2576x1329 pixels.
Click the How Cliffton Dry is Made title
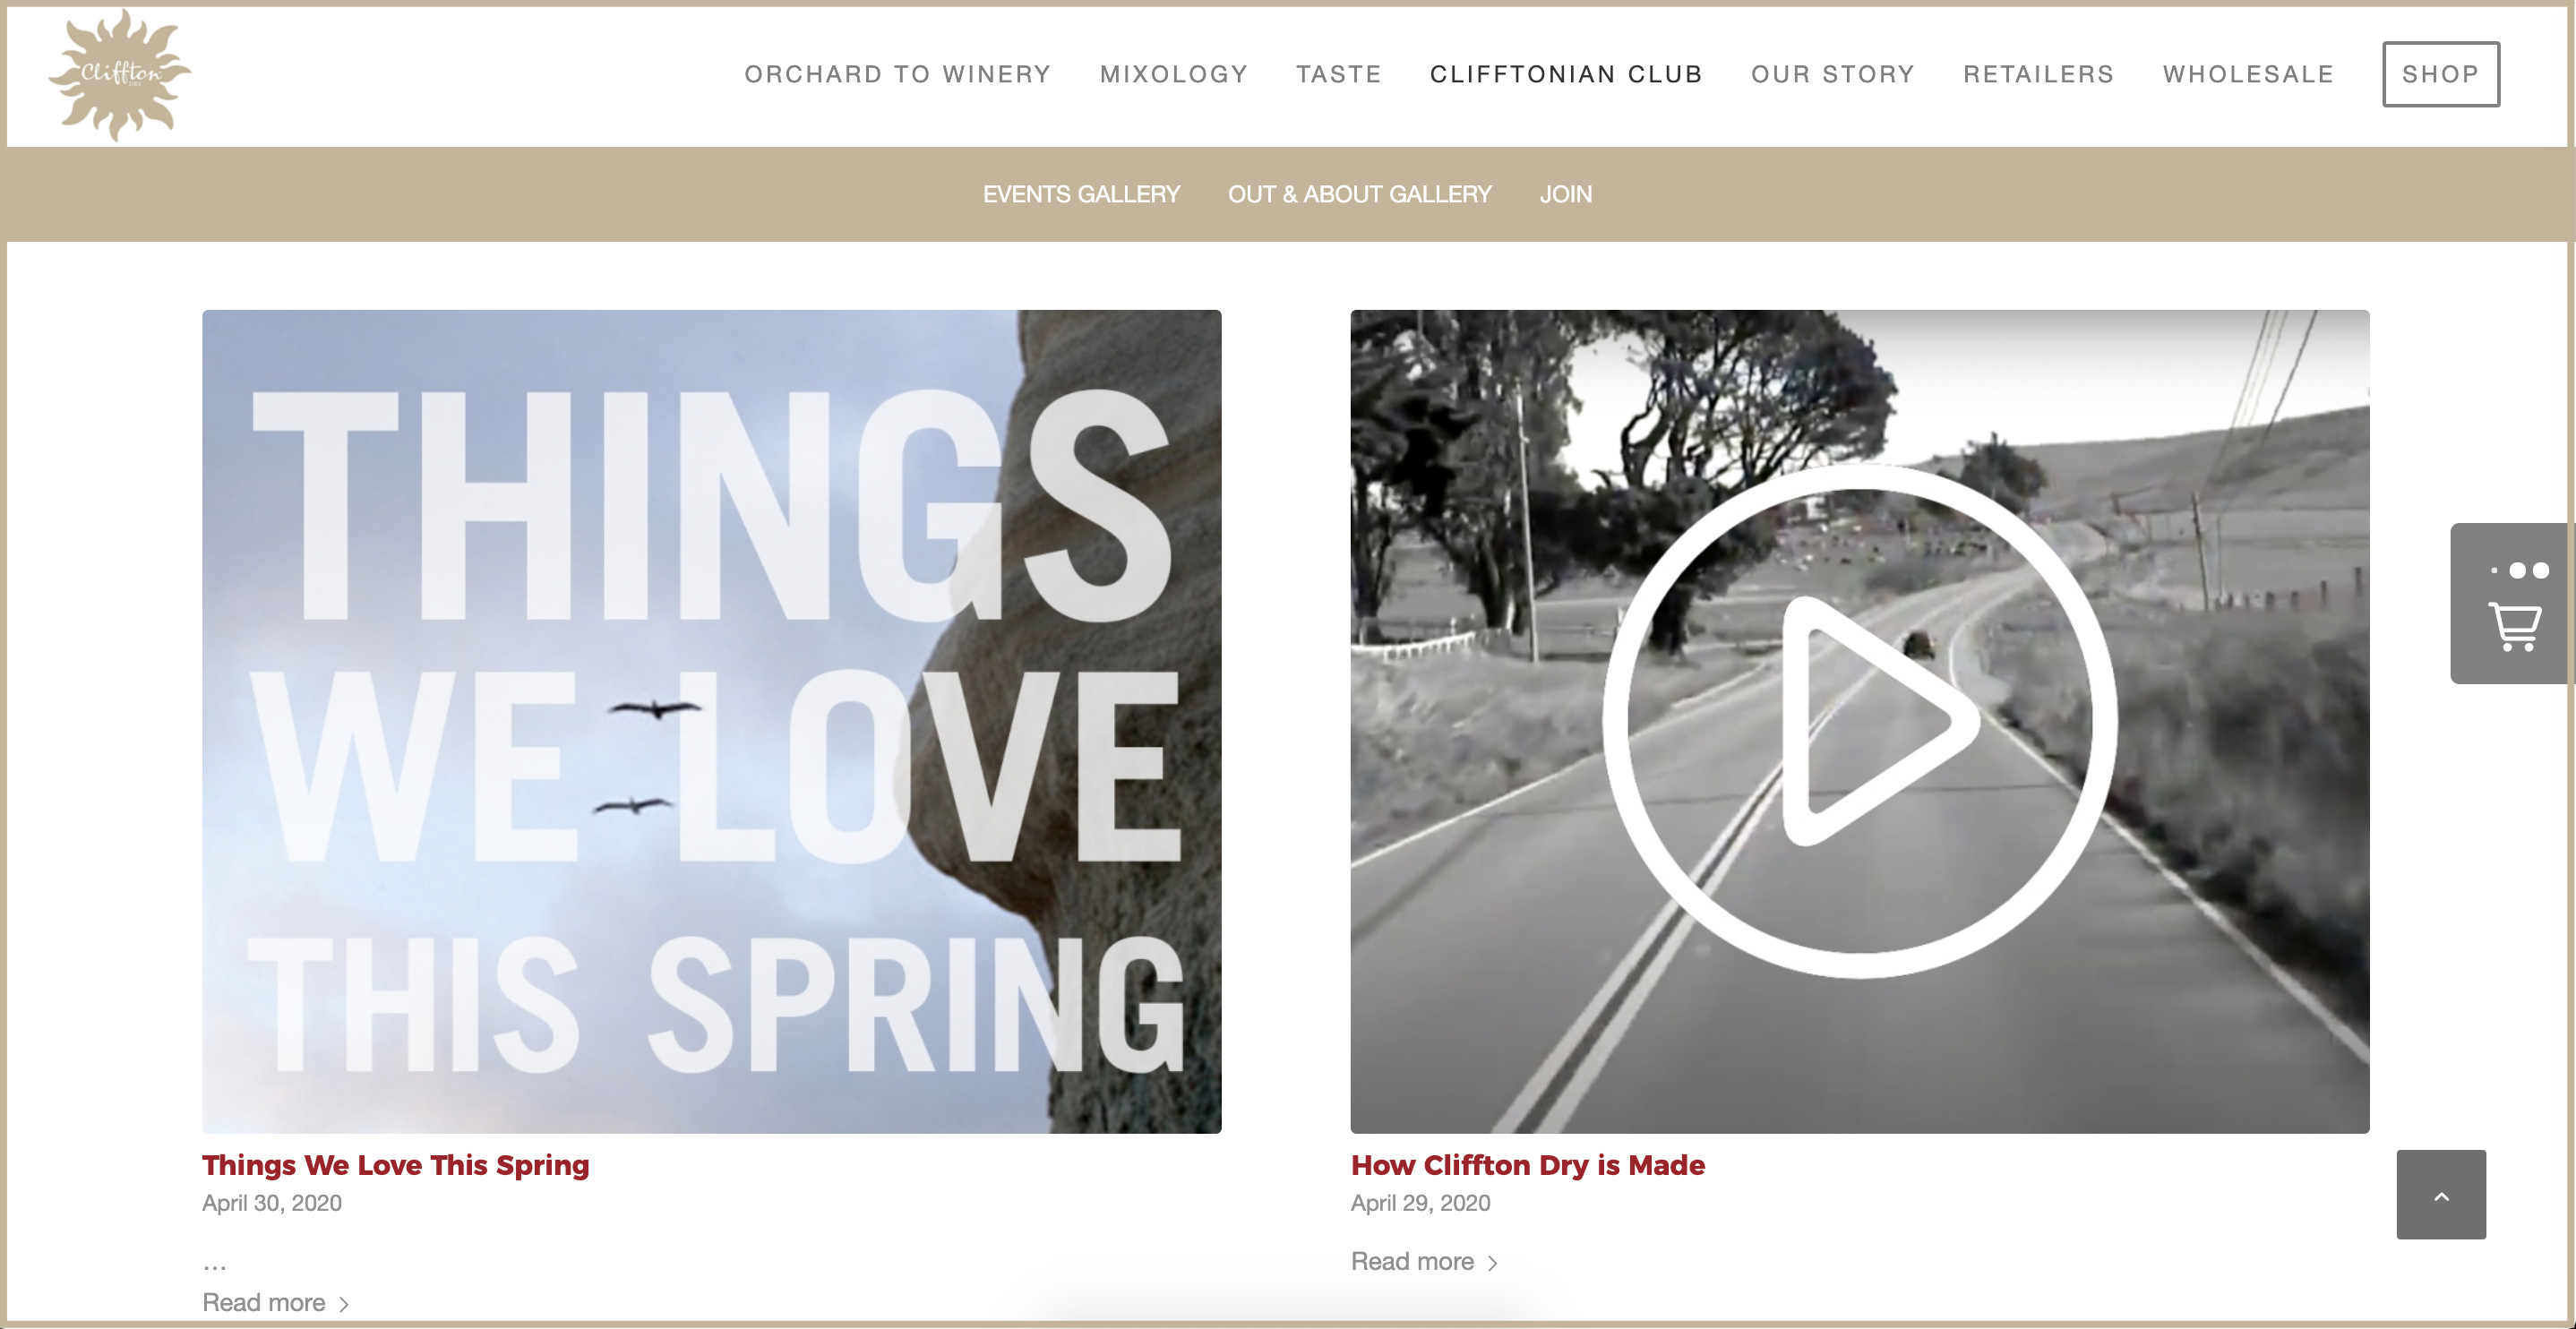pos(1528,1165)
